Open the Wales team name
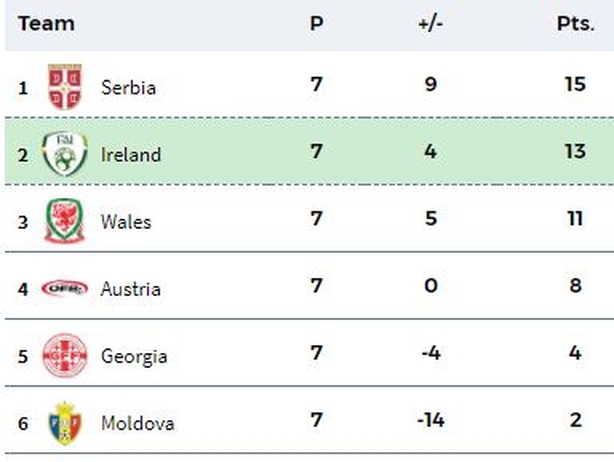This screenshot has width=614, height=462. click(126, 222)
